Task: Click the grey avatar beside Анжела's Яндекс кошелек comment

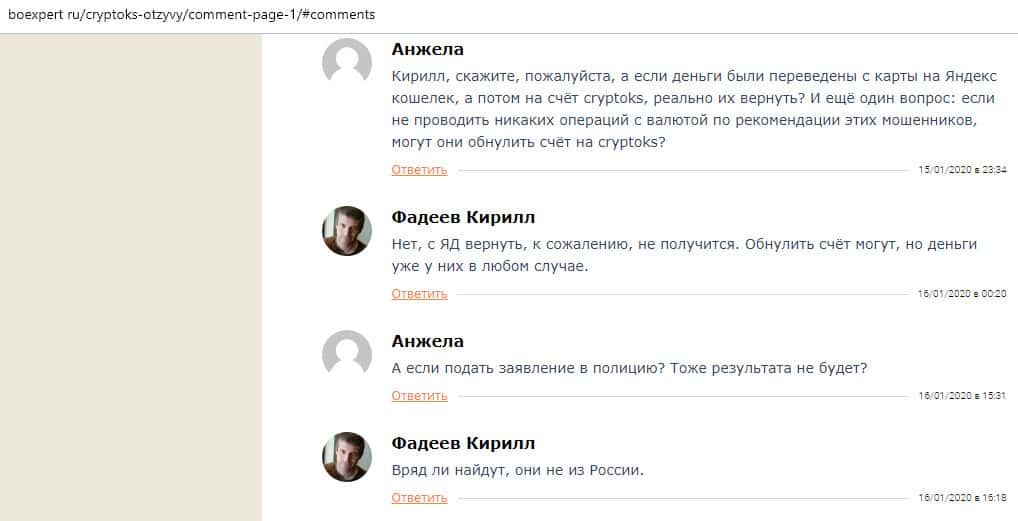Action: [347, 63]
